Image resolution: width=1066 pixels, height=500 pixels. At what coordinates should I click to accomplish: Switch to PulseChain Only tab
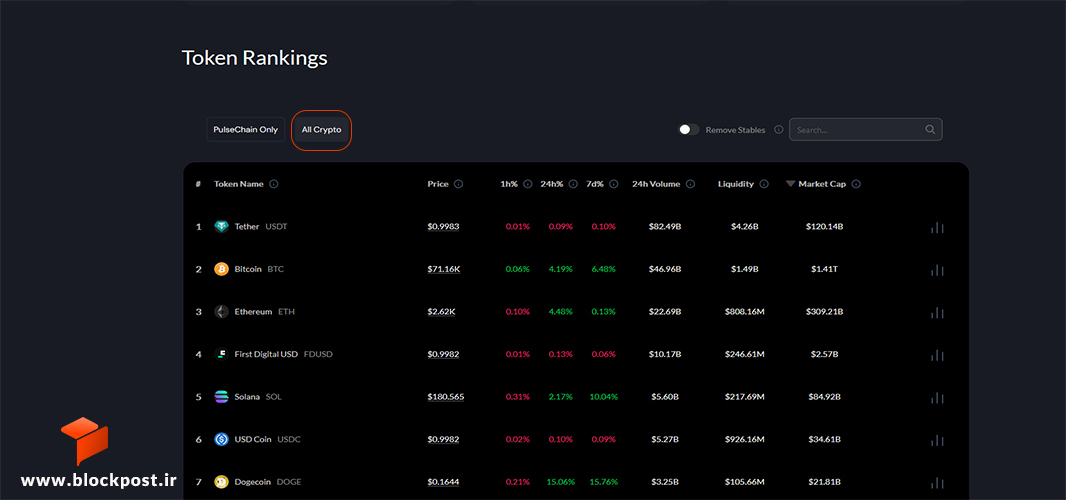tap(245, 129)
